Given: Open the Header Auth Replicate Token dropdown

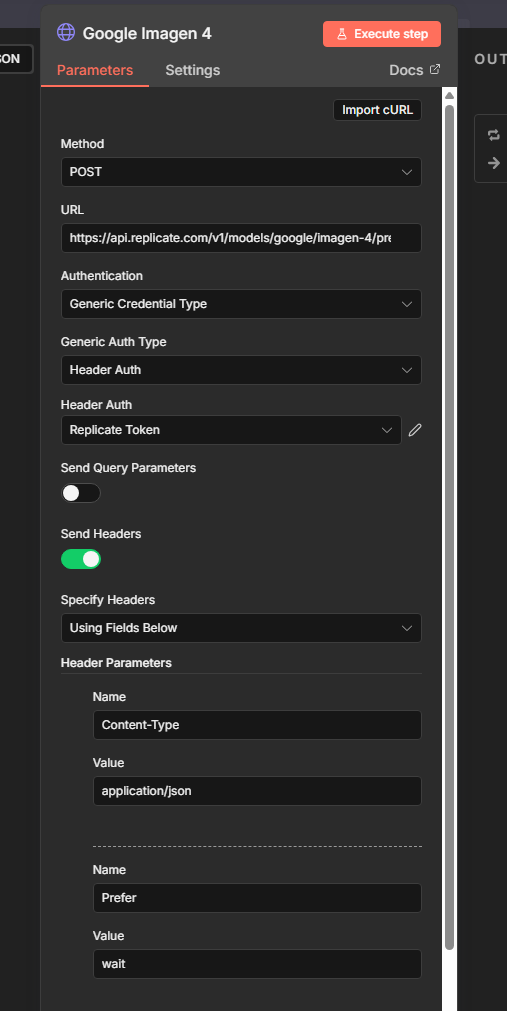Looking at the screenshot, I should 232,430.
